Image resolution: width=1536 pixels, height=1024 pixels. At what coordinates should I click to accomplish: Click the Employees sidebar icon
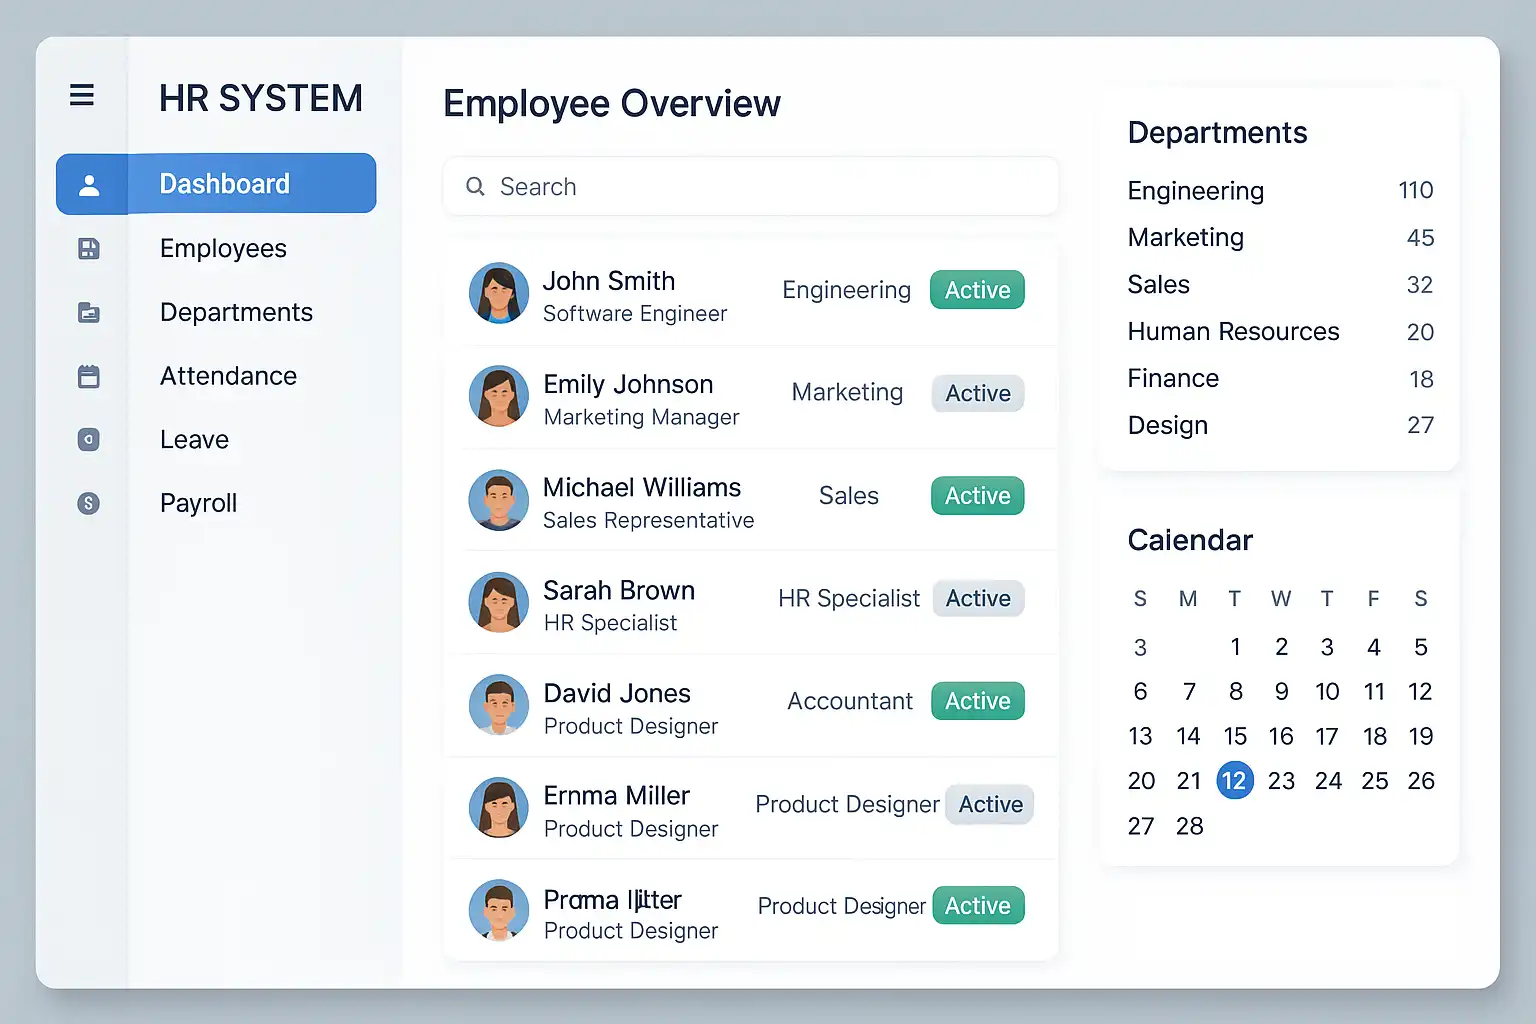point(89,249)
